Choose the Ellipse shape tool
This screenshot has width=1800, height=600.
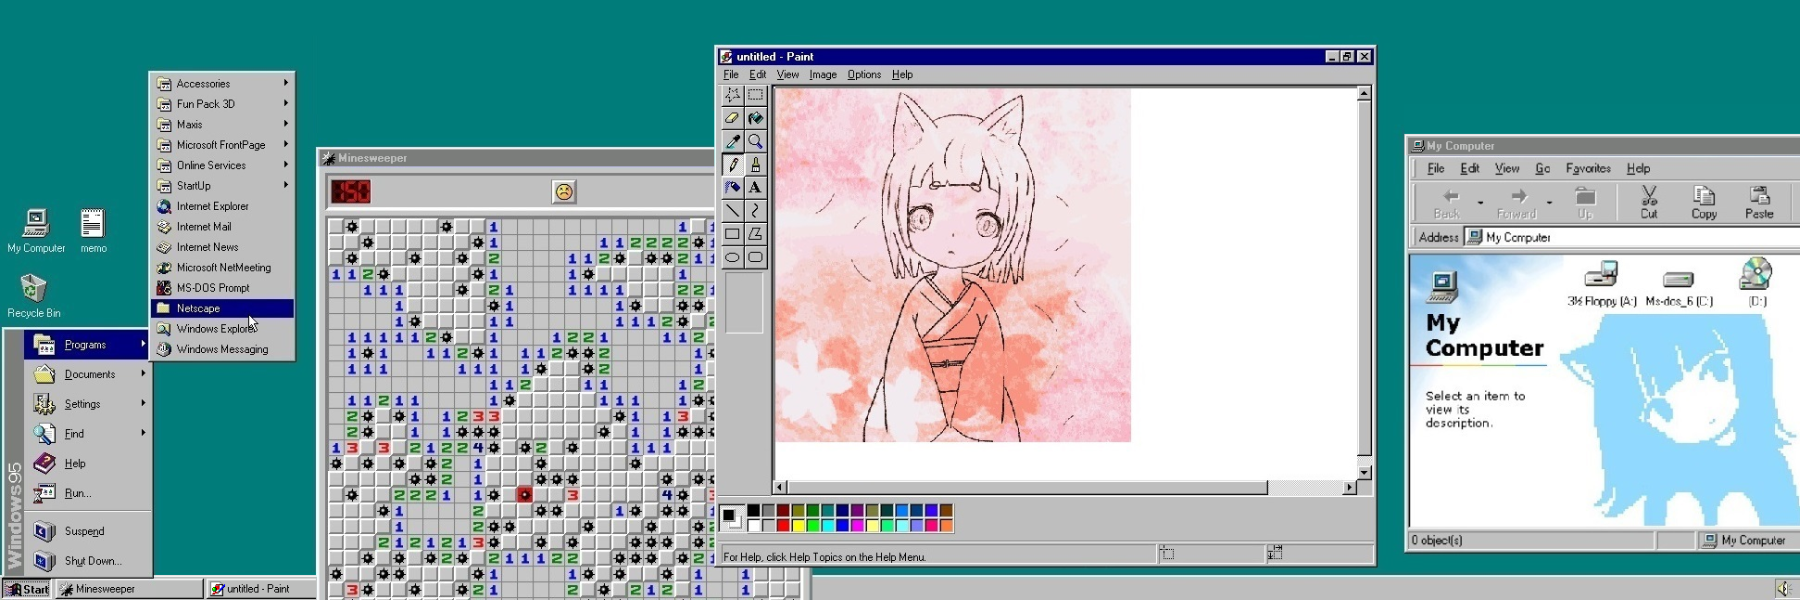click(x=732, y=257)
